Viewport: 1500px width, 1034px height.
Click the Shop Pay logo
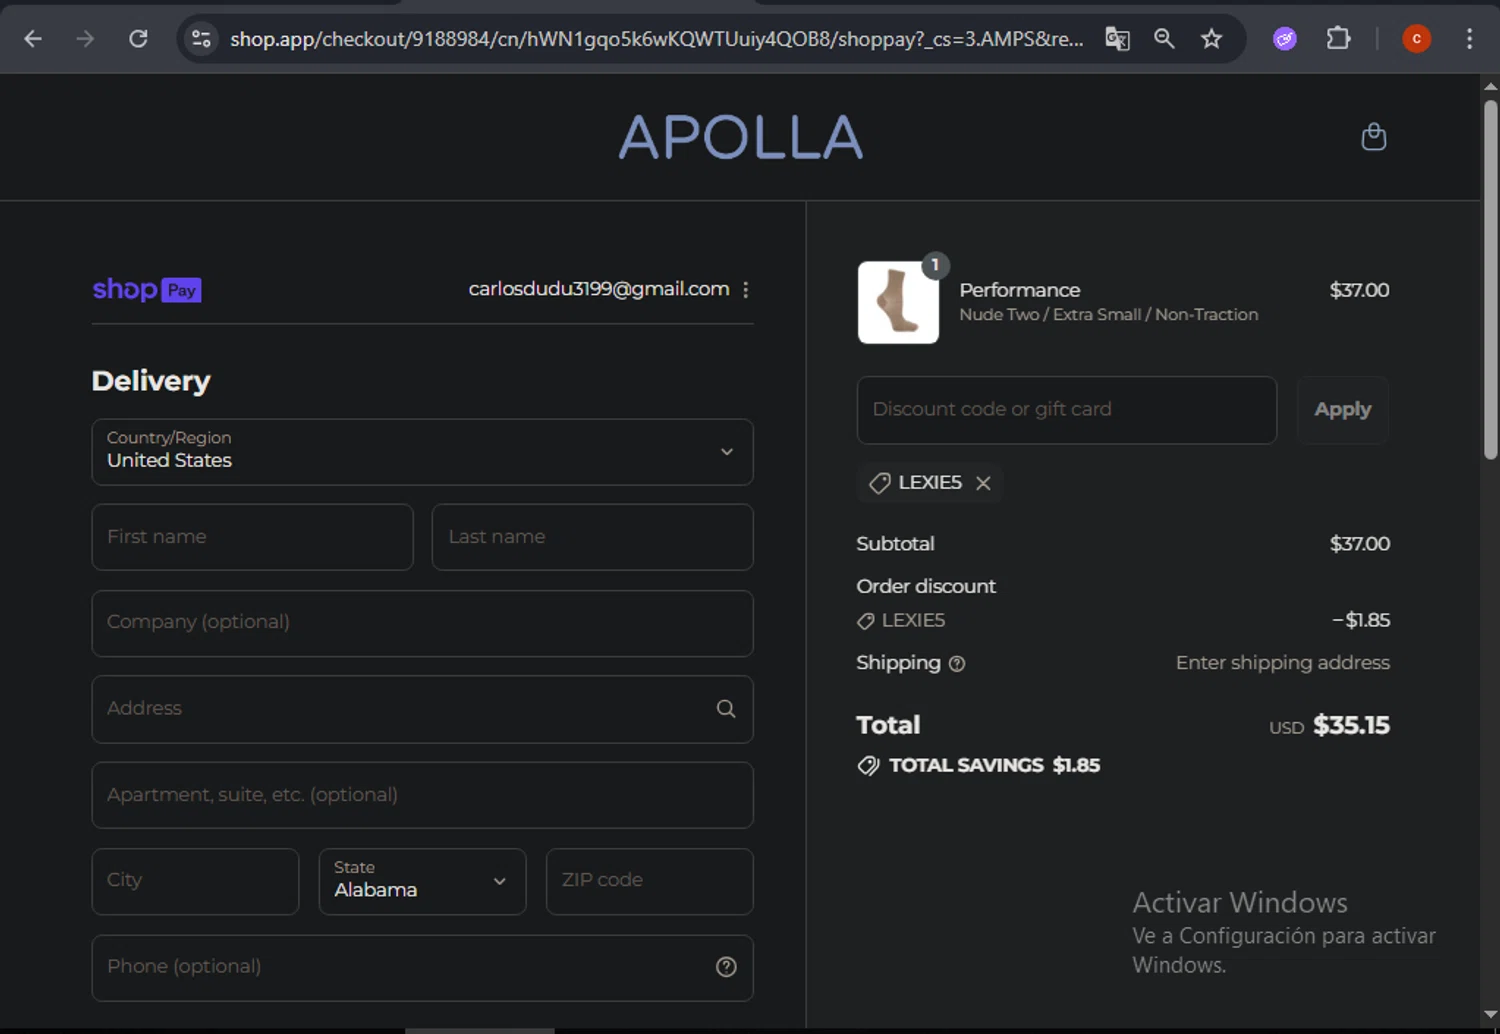pyautogui.click(x=147, y=290)
